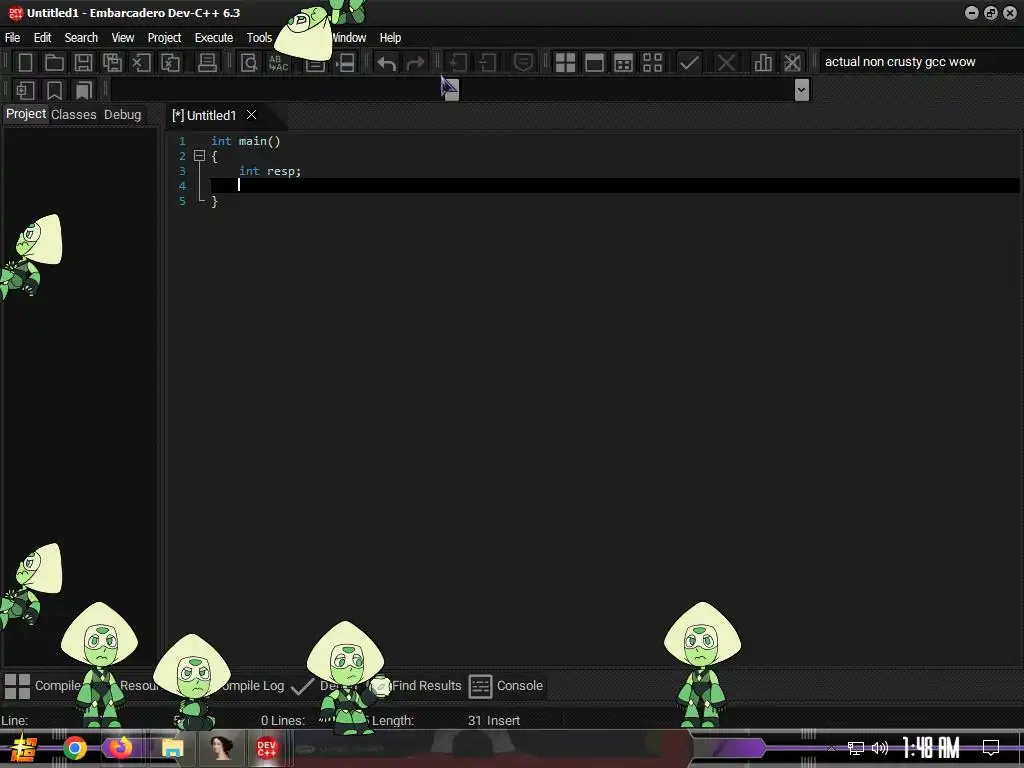This screenshot has width=1024, height=768.
Task: Open the Find dialog from toolbar
Action: [x=249, y=63]
